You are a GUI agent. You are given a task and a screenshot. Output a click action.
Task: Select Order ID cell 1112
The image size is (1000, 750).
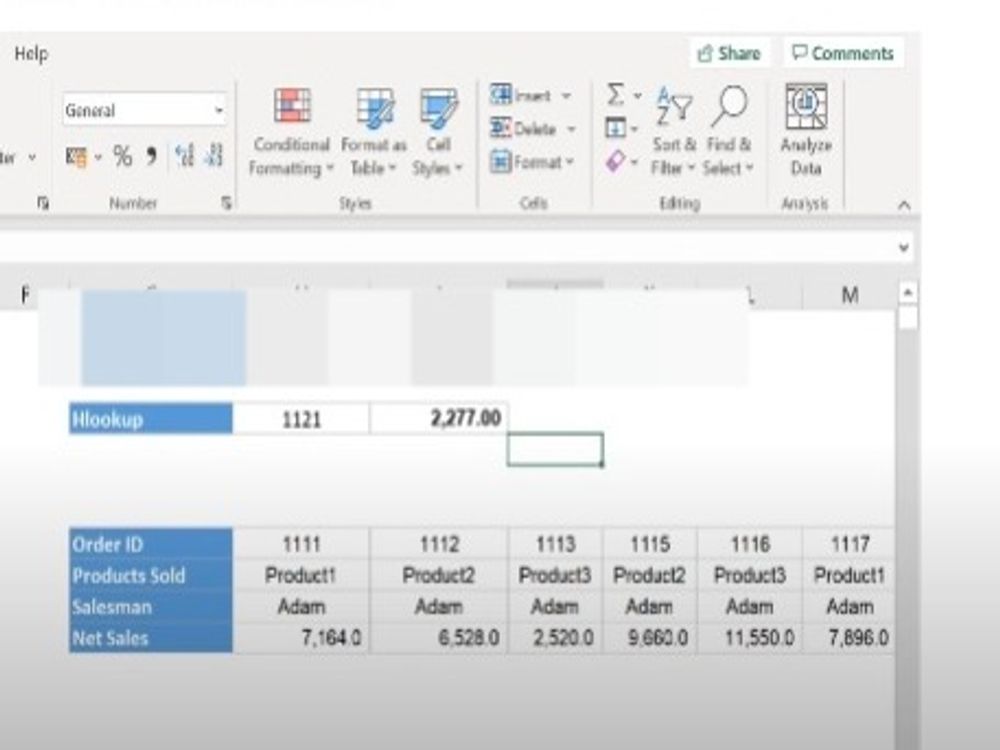439,544
